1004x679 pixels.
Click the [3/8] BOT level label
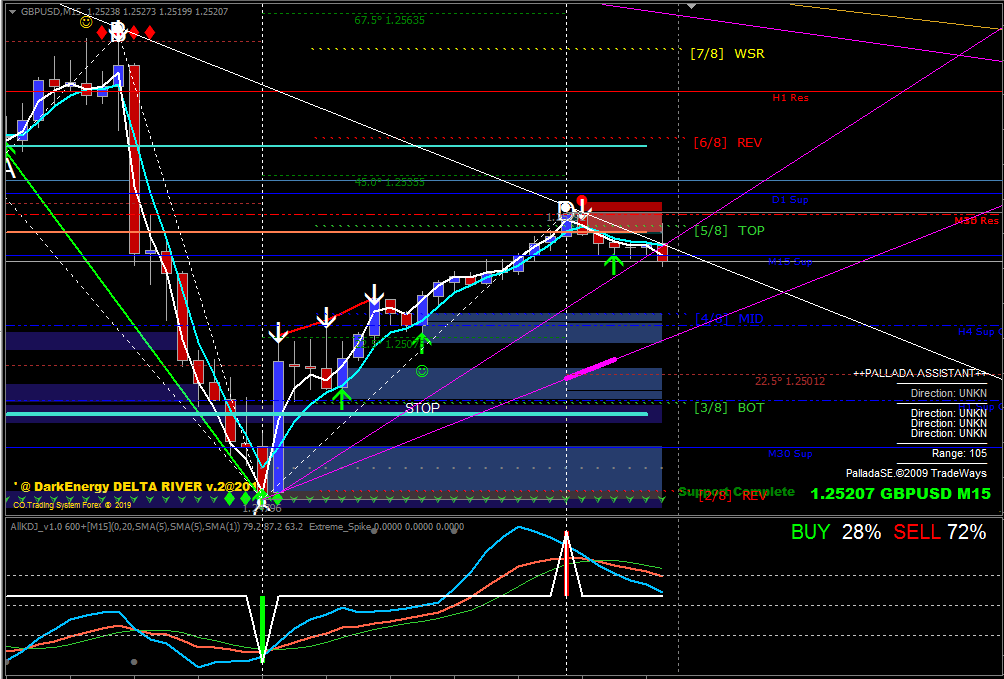click(729, 407)
